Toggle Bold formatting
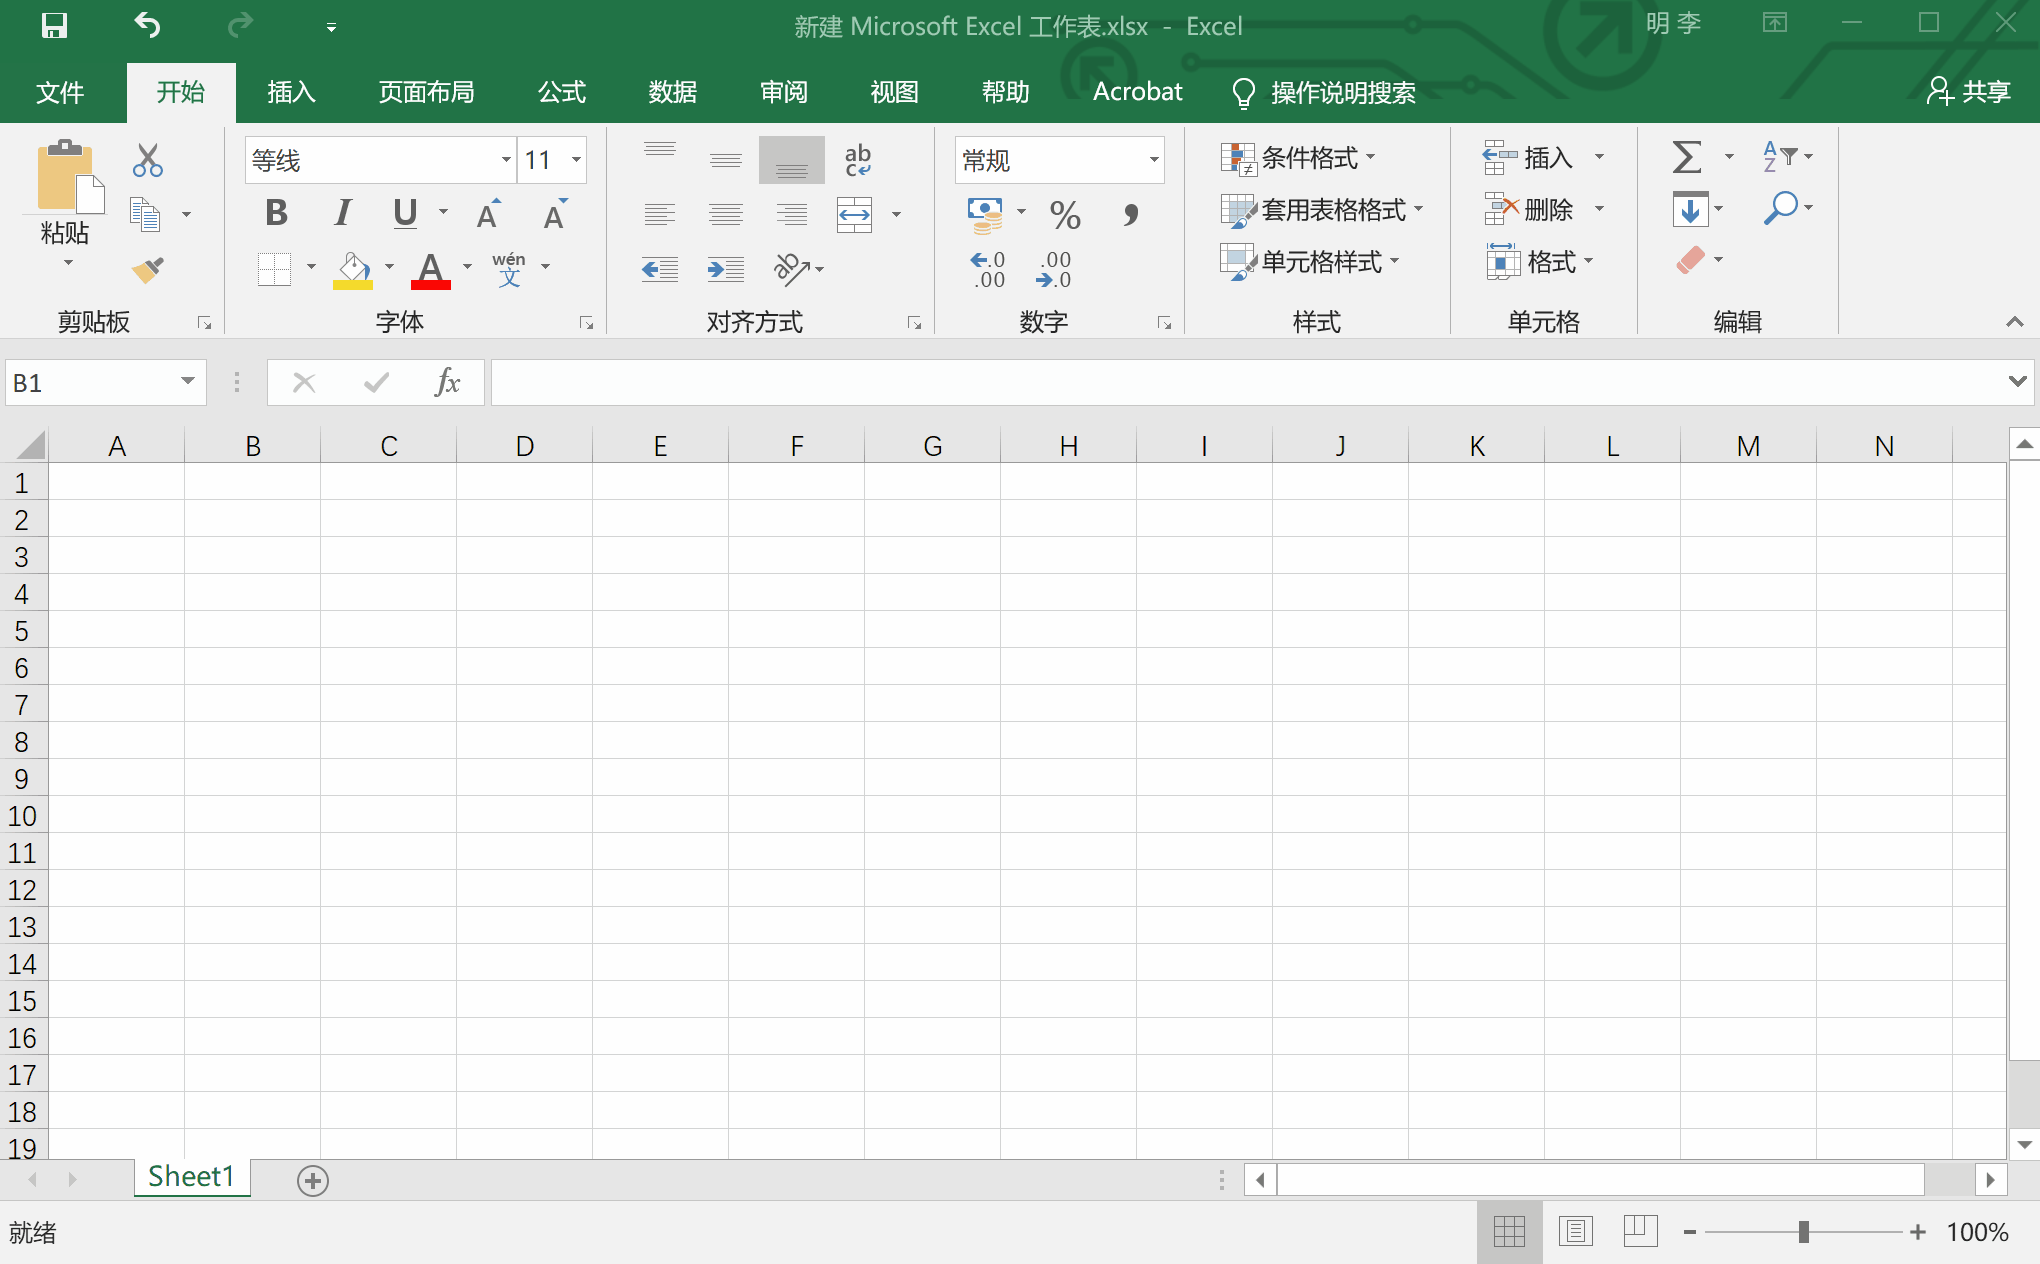The width and height of the screenshot is (2040, 1264). [x=276, y=213]
